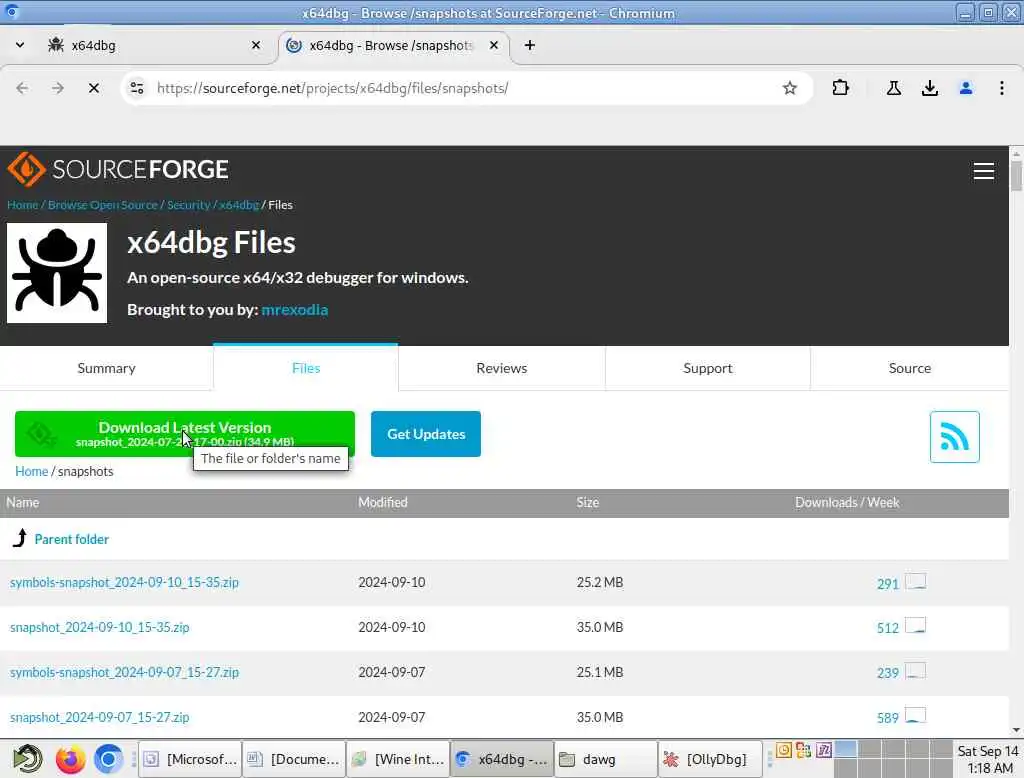1024x778 pixels.
Task: Click Home in the header breadcrumb
Action: coord(22,205)
